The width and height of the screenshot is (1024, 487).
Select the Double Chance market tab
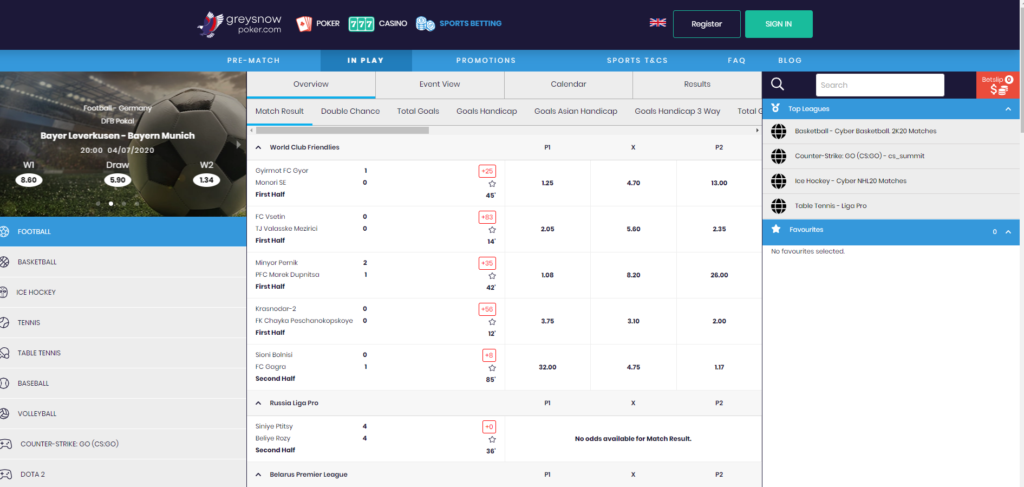tap(350, 111)
